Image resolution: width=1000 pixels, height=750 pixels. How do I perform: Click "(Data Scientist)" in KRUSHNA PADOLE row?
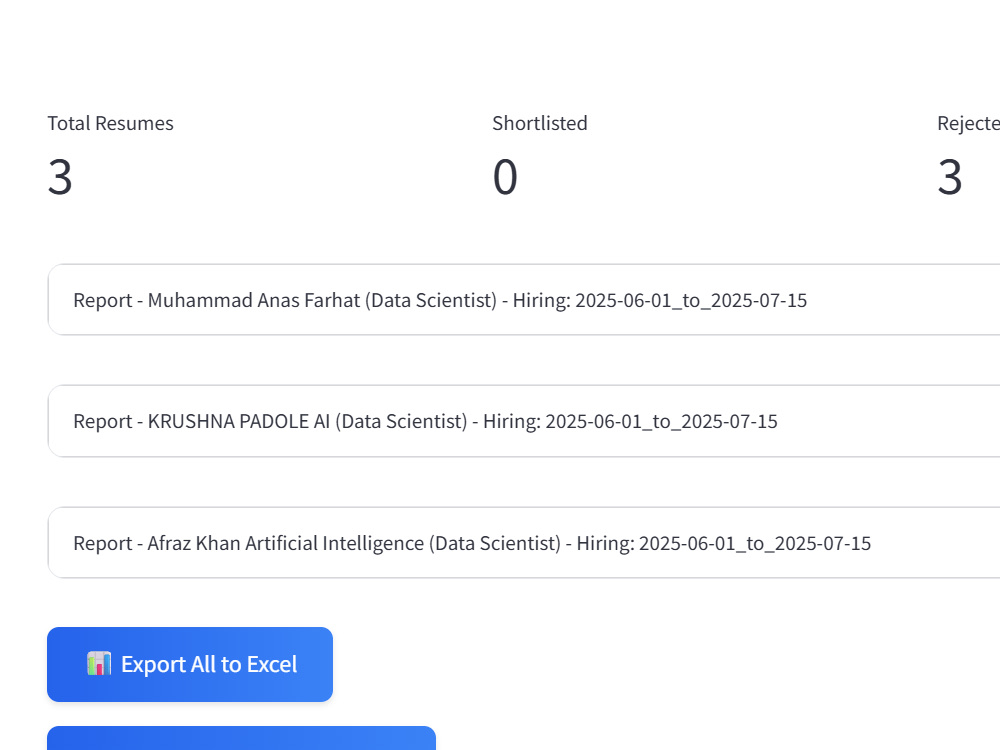click(x=401, y=421)
